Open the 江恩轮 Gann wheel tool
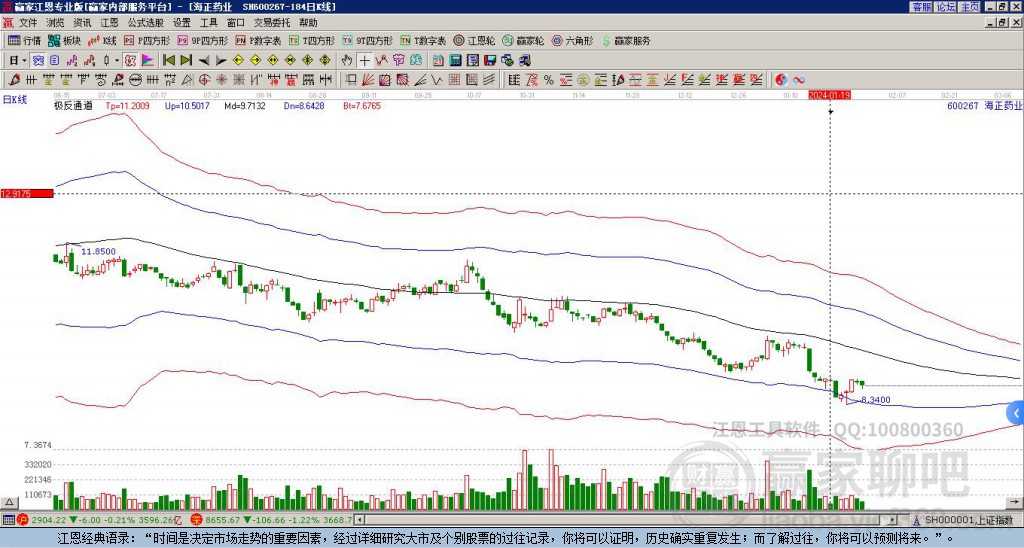Image resolution: width=1024 pixels, height=548 pixels. pos(474,40)
